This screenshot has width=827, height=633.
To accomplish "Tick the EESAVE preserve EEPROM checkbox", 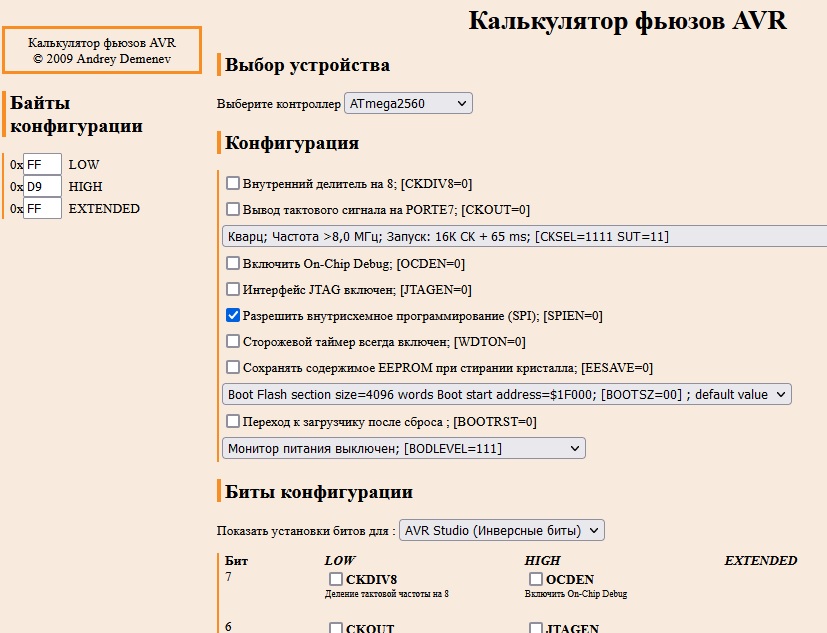I will tap(233, 367).
